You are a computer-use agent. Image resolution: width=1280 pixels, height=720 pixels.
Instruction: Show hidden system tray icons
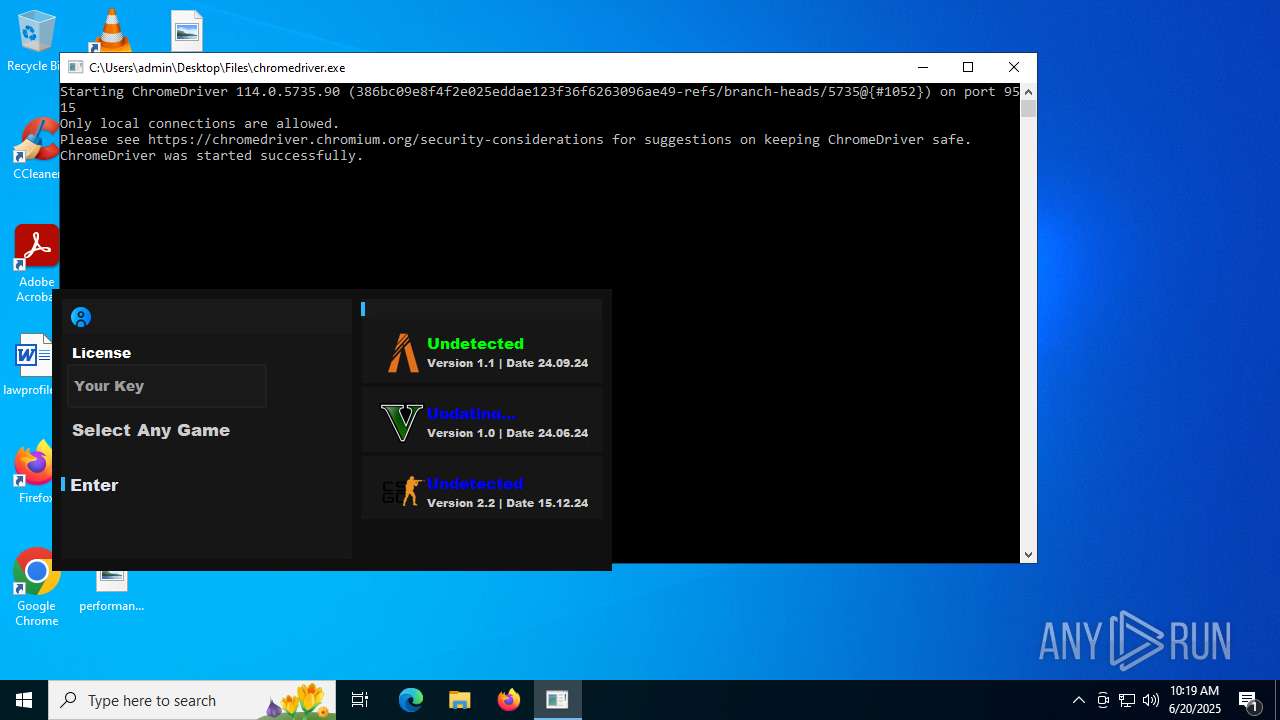click(x=1078, y=700)
